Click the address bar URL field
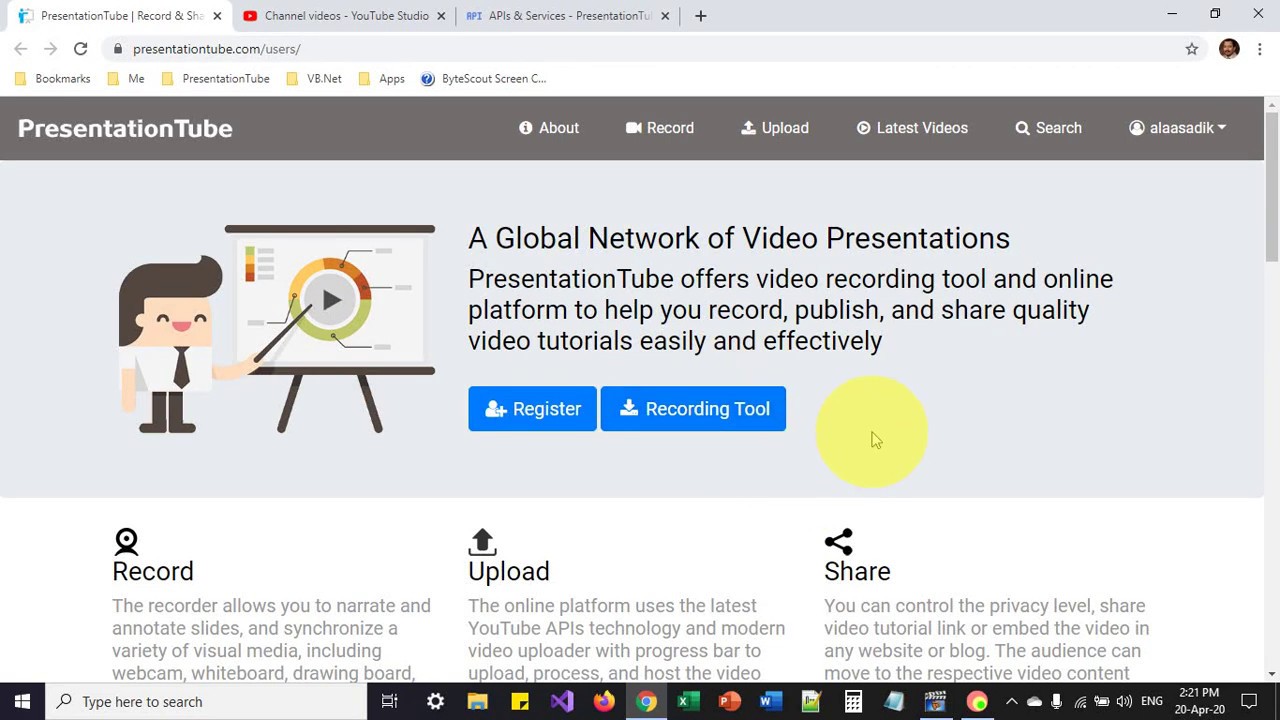The width and height of the screenshot is (1280, 720). [640, 49]
